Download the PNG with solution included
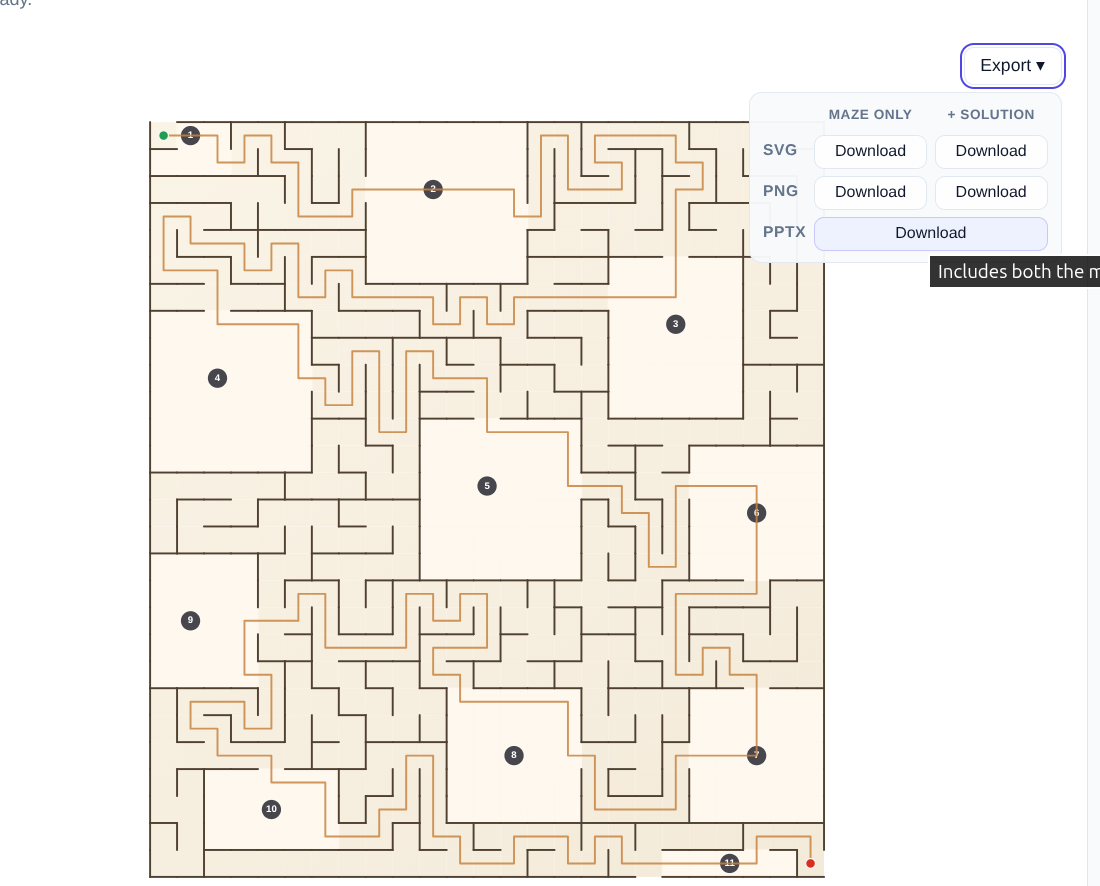The width and height of the screenshot is (1100, 886). 991,192
